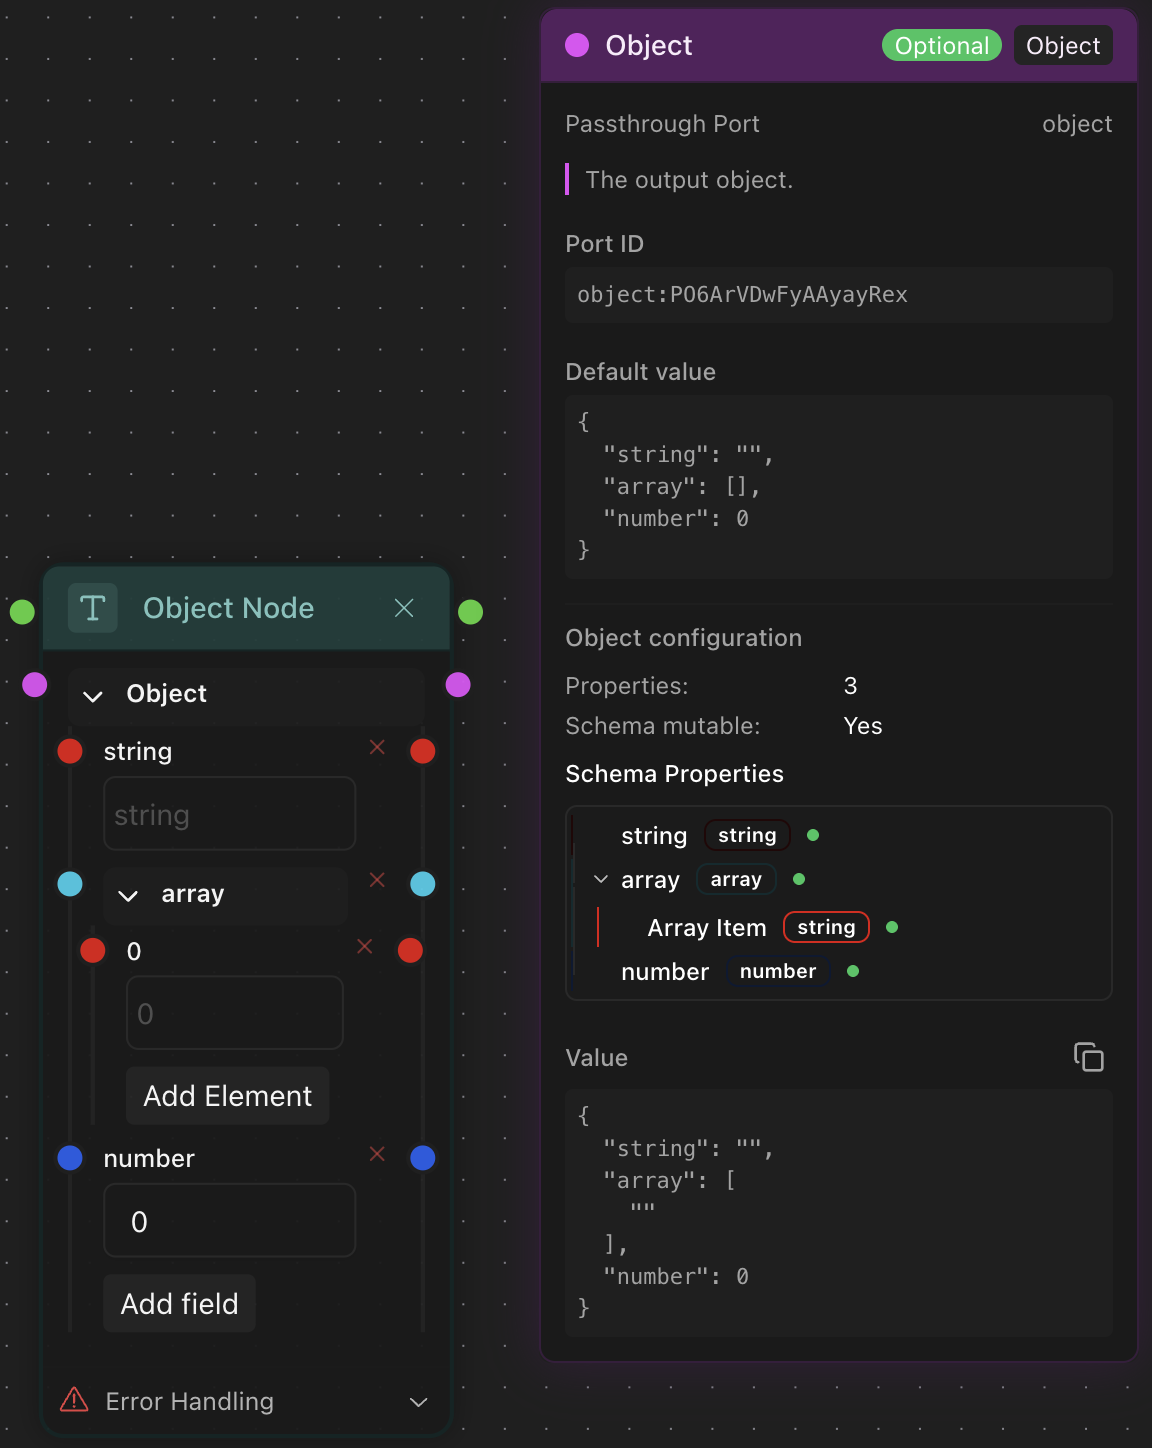Expand the Error Handling dropdown chevron
The height and width of the screenshot is (1448, 1152).
pyautogui.click(x=419, y=1402)
